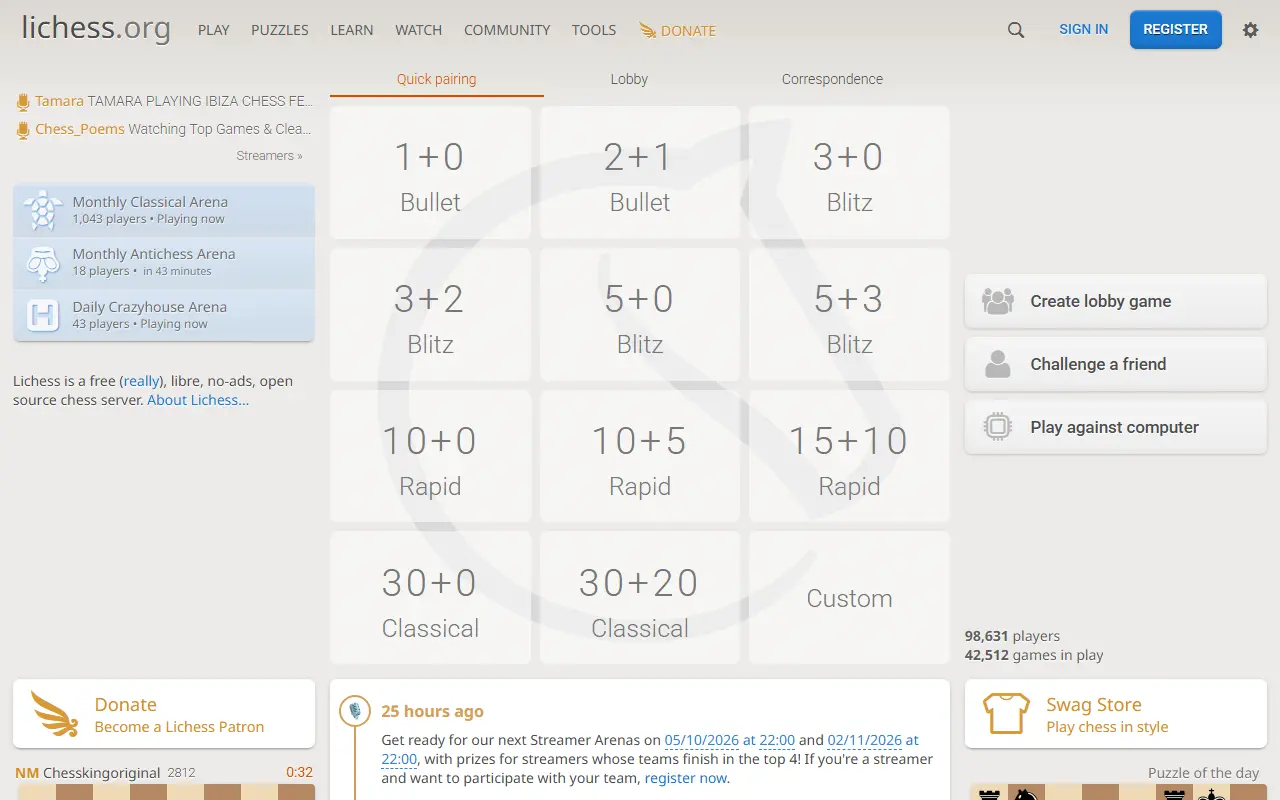Open the About Lichess link
1280x800 pixels.
(198, 400)
